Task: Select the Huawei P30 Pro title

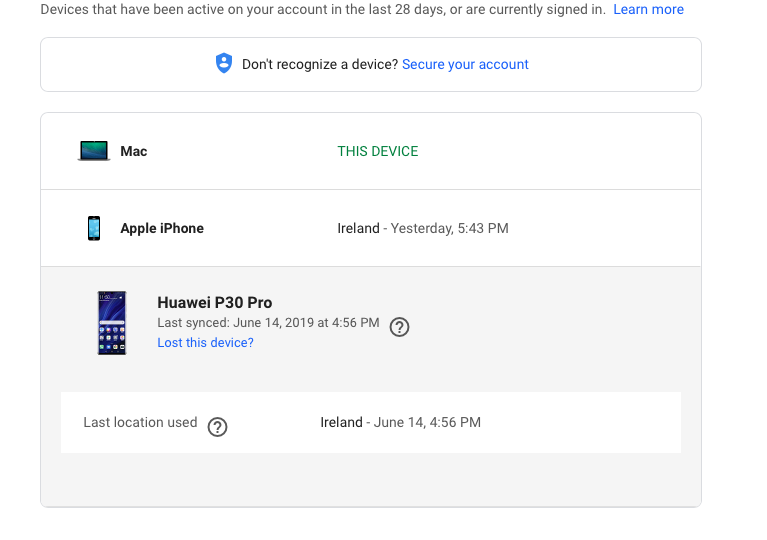Action: pyautogui.click(x=214, y=302)
